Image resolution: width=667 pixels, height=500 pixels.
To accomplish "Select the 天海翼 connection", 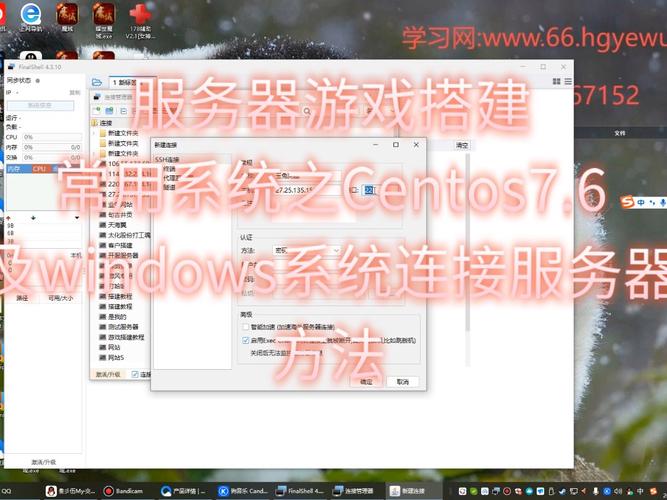I will pyautogui.click(x=113, y=225).
